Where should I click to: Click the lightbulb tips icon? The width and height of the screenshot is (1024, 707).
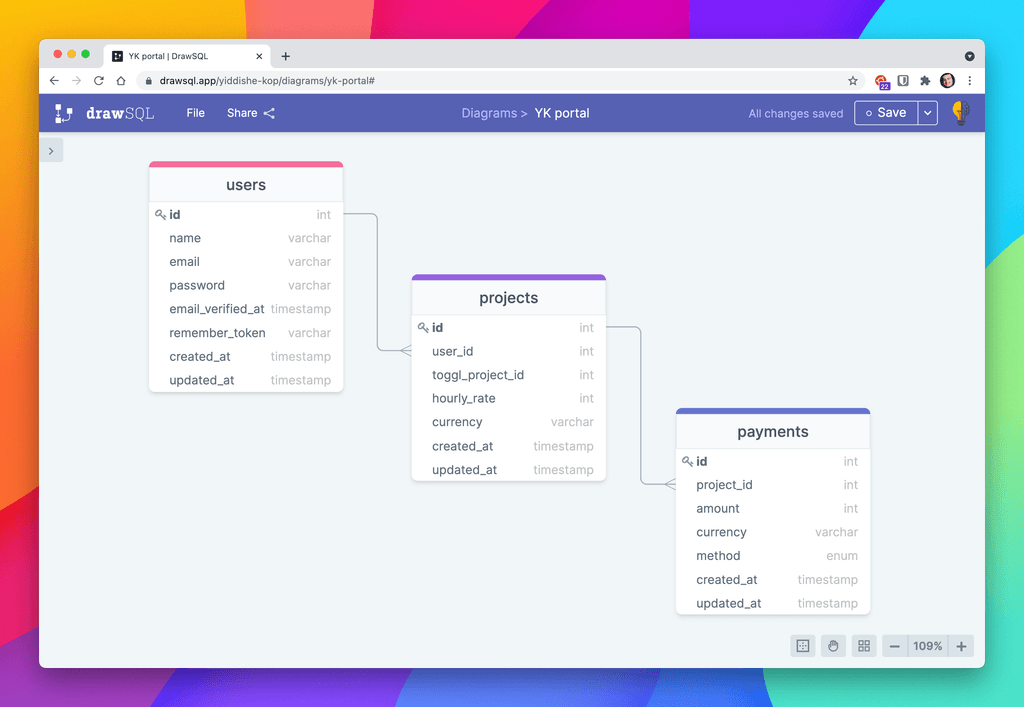961,113
